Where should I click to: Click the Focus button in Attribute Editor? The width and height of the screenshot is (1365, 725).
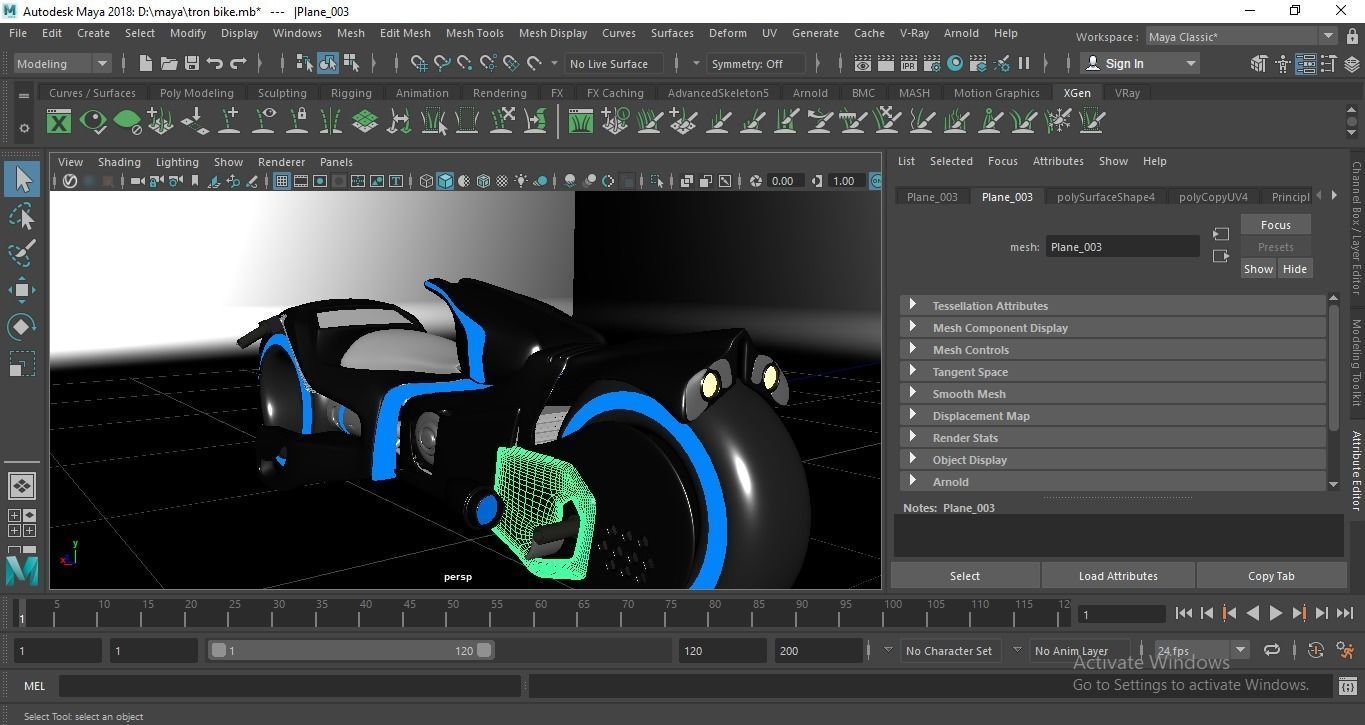tap(1275, 225)
